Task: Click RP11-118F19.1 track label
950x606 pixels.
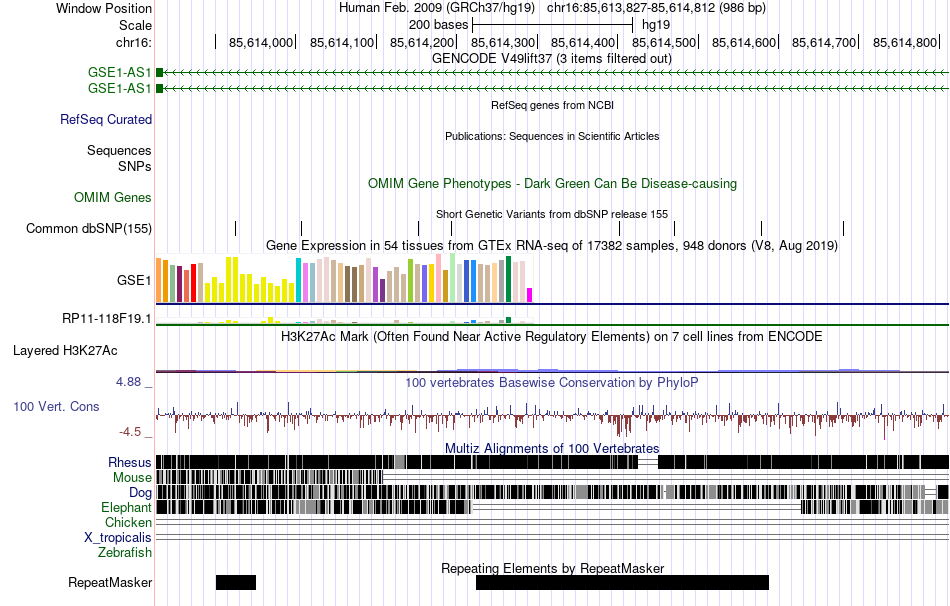Action: click(107, 318)
